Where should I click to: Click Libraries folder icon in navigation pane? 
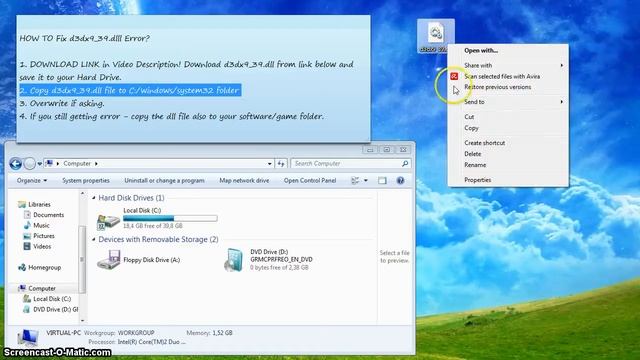tap(22, 204)
